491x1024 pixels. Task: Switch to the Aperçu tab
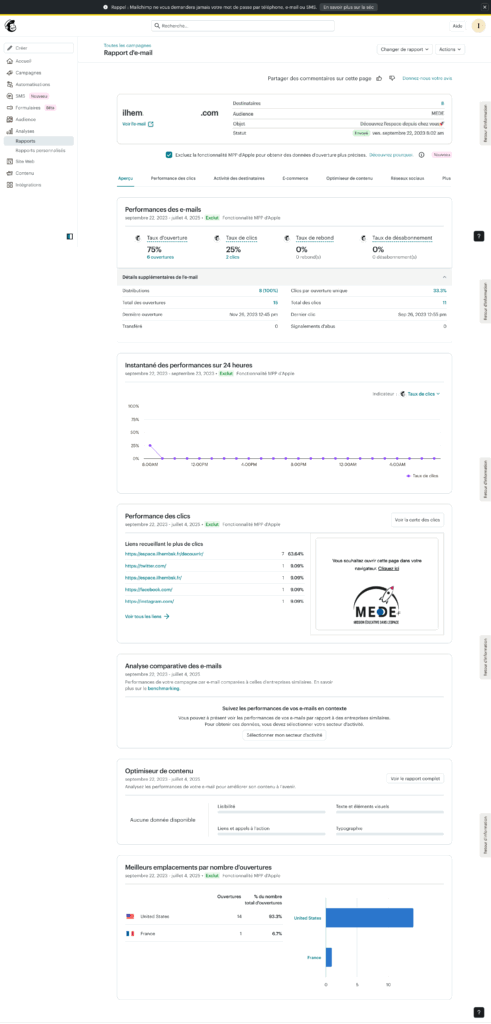[125, 178]
